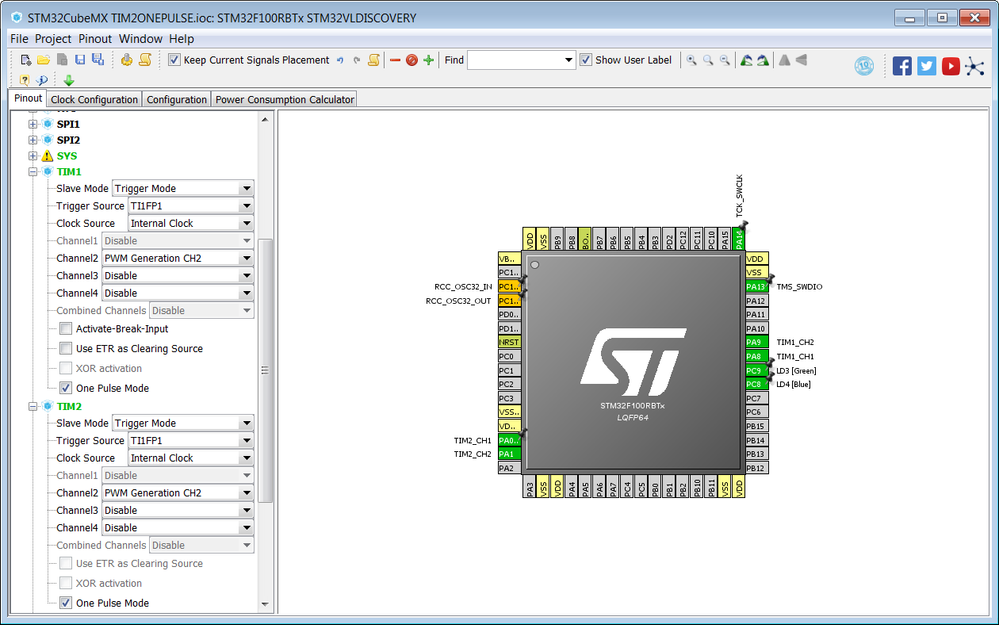Collapse the TIM1 tree node
The width and height of the screenshot is (999, 625).
click(x=32, y=172)
